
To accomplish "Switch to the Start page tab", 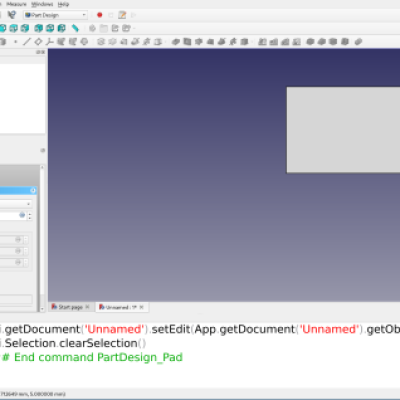I will [70, 307].
